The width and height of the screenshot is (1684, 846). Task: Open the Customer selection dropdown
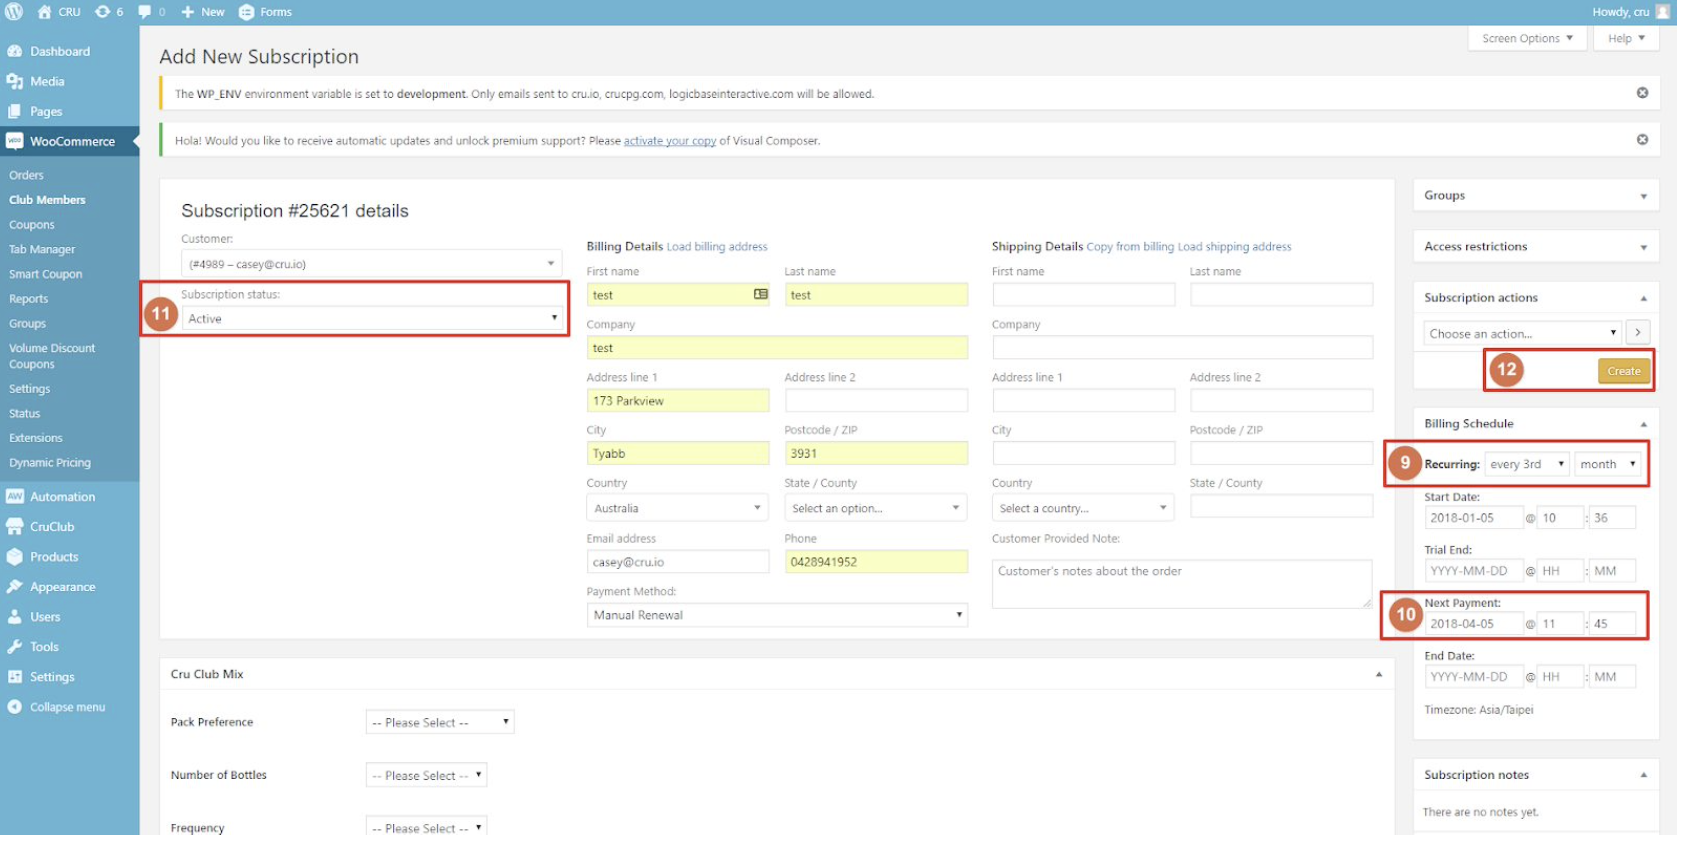371,264
